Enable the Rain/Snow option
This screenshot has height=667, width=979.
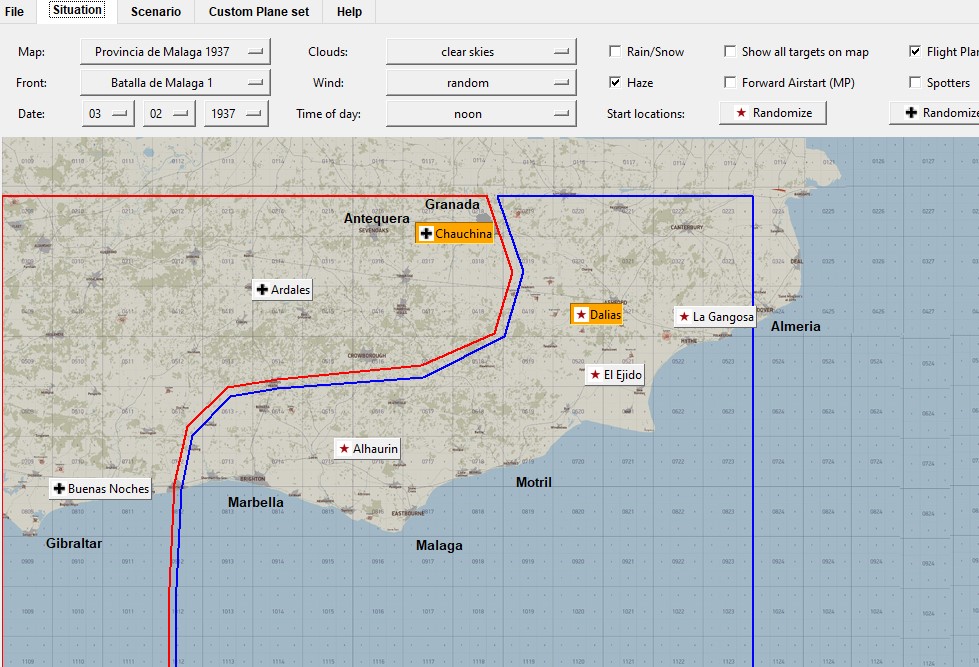click(x=615, y=50)
